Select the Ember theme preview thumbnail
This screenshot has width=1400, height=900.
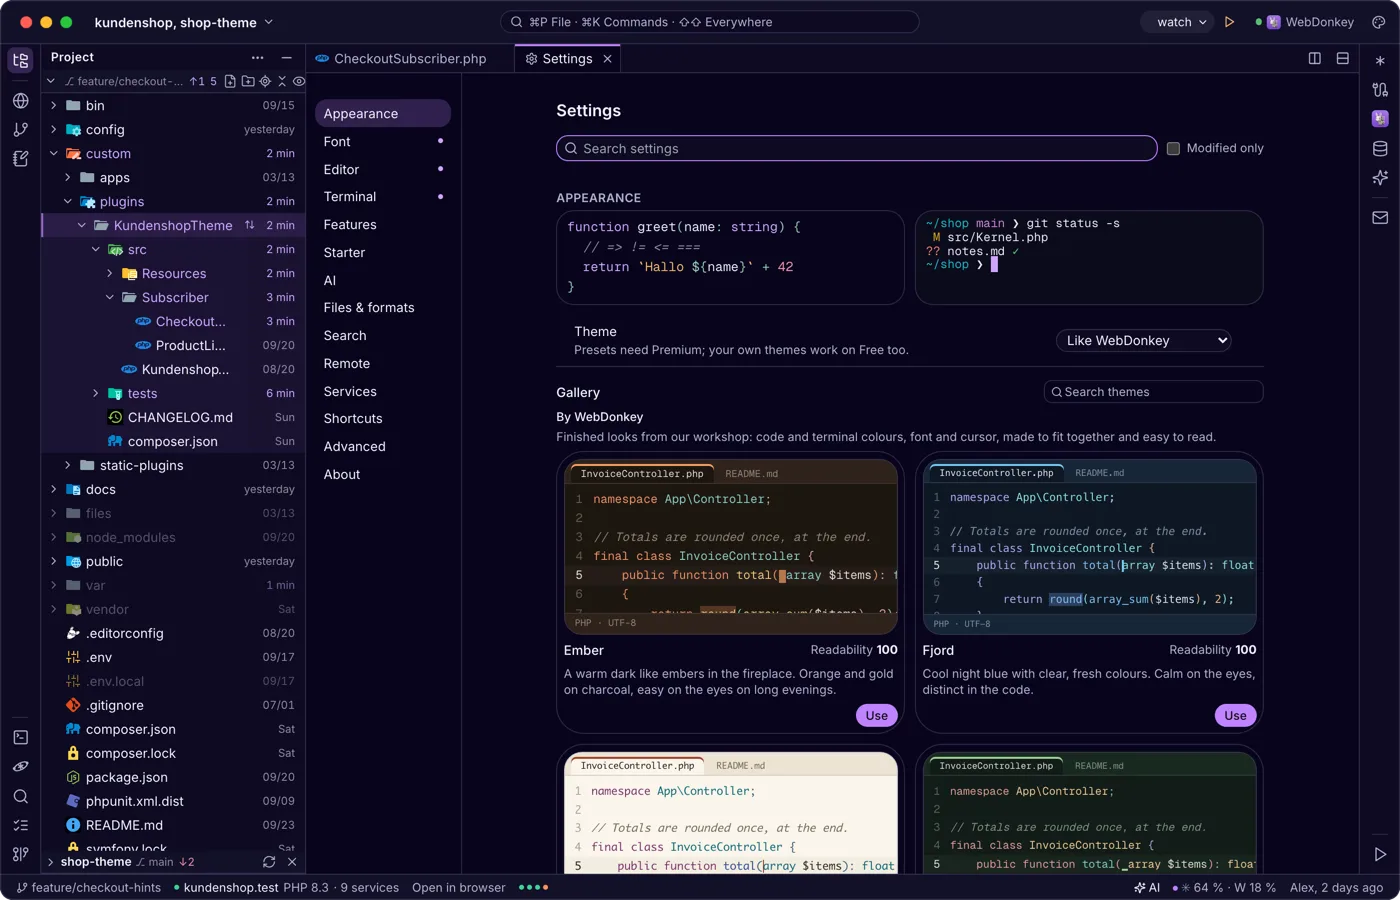click(x=731, y=546)
